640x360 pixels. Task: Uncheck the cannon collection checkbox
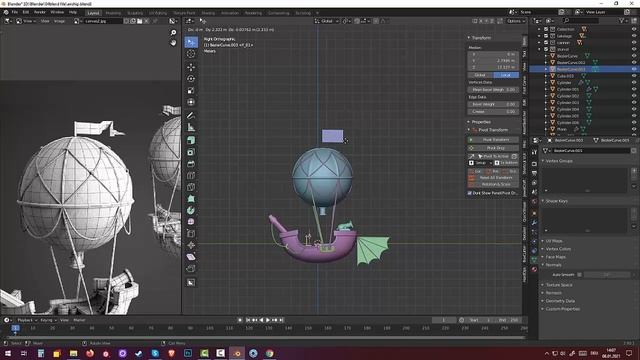click(546, 42)
